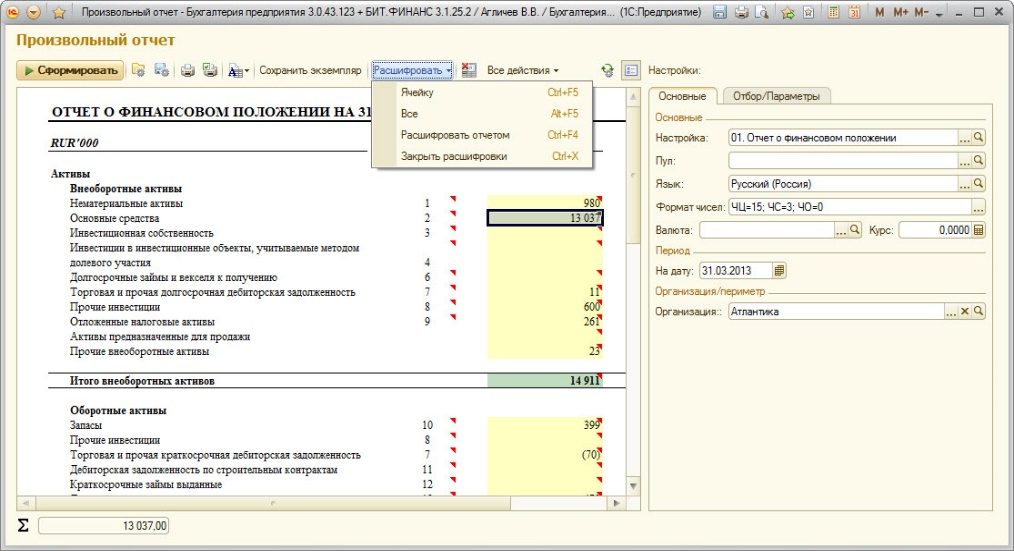Open the title bar calculator icon

(836, 13)
